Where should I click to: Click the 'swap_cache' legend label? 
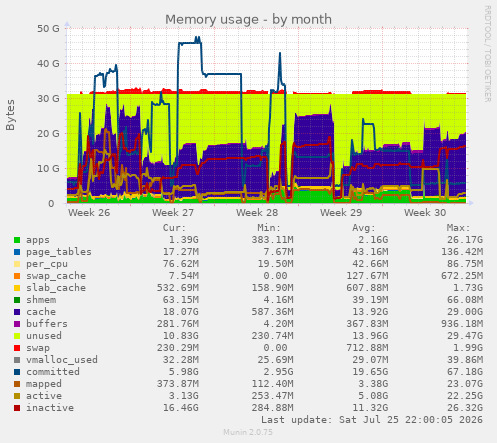[56, 276]
